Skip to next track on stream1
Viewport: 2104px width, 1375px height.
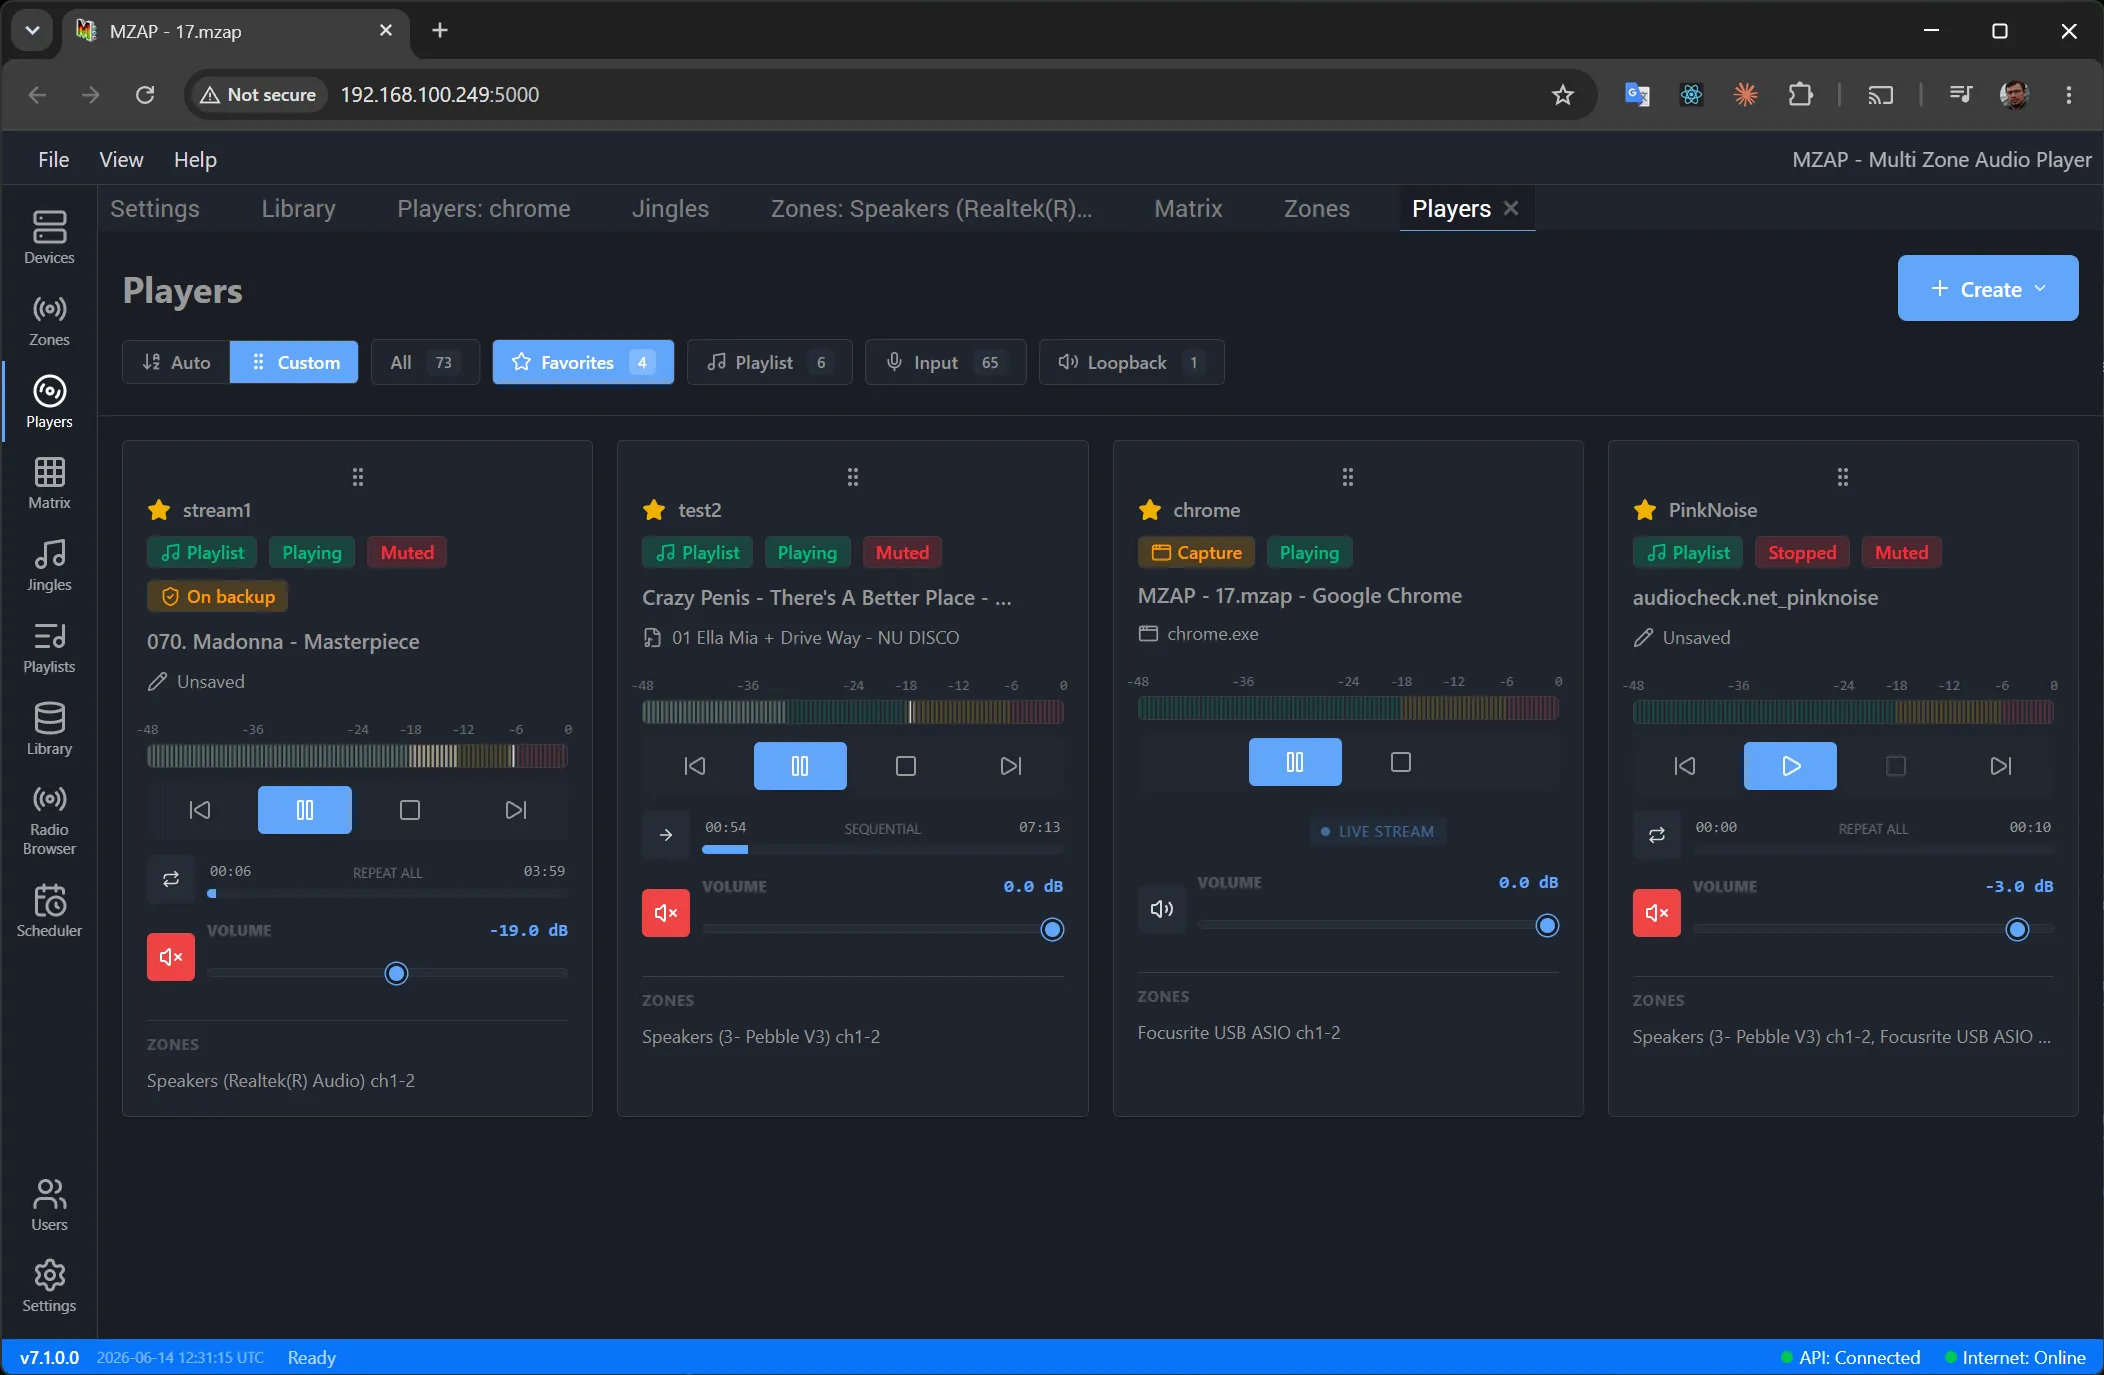click(516, 810)
